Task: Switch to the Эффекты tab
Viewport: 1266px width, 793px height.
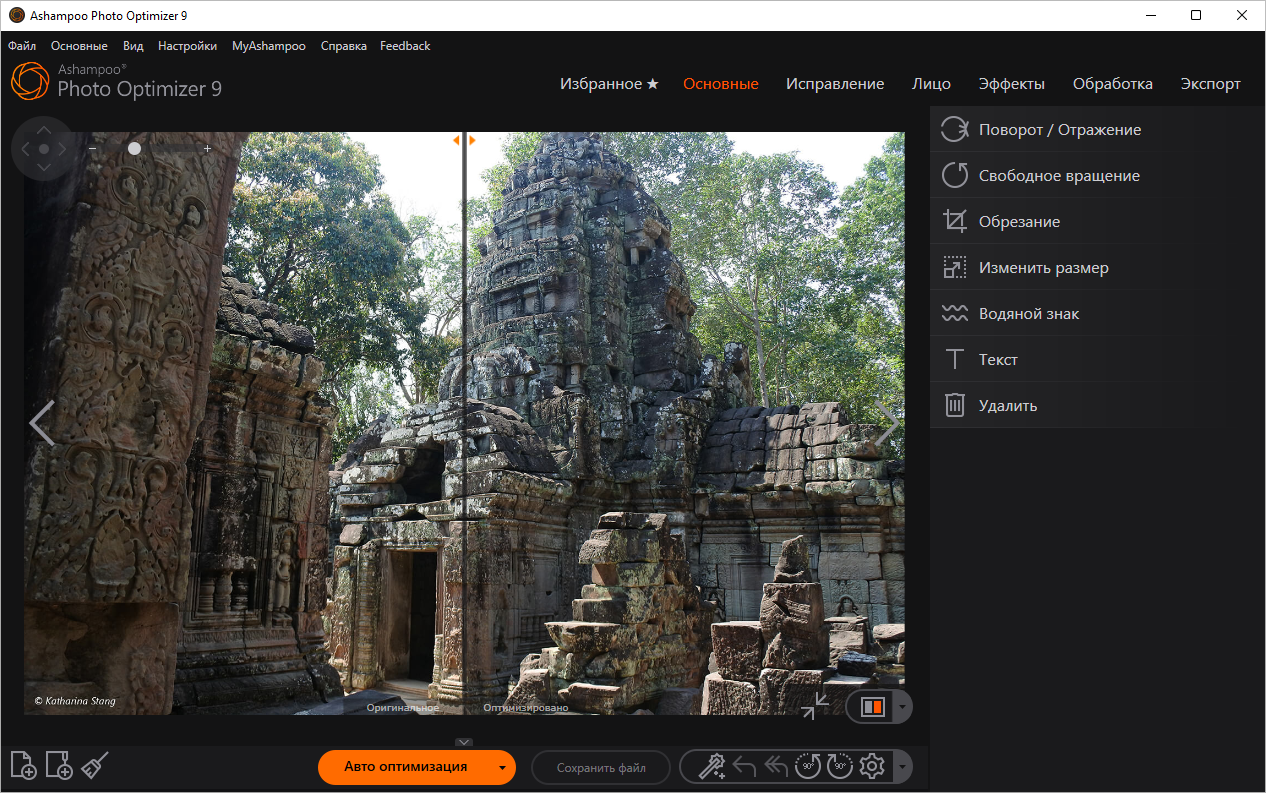Action: coord(1012,84)
